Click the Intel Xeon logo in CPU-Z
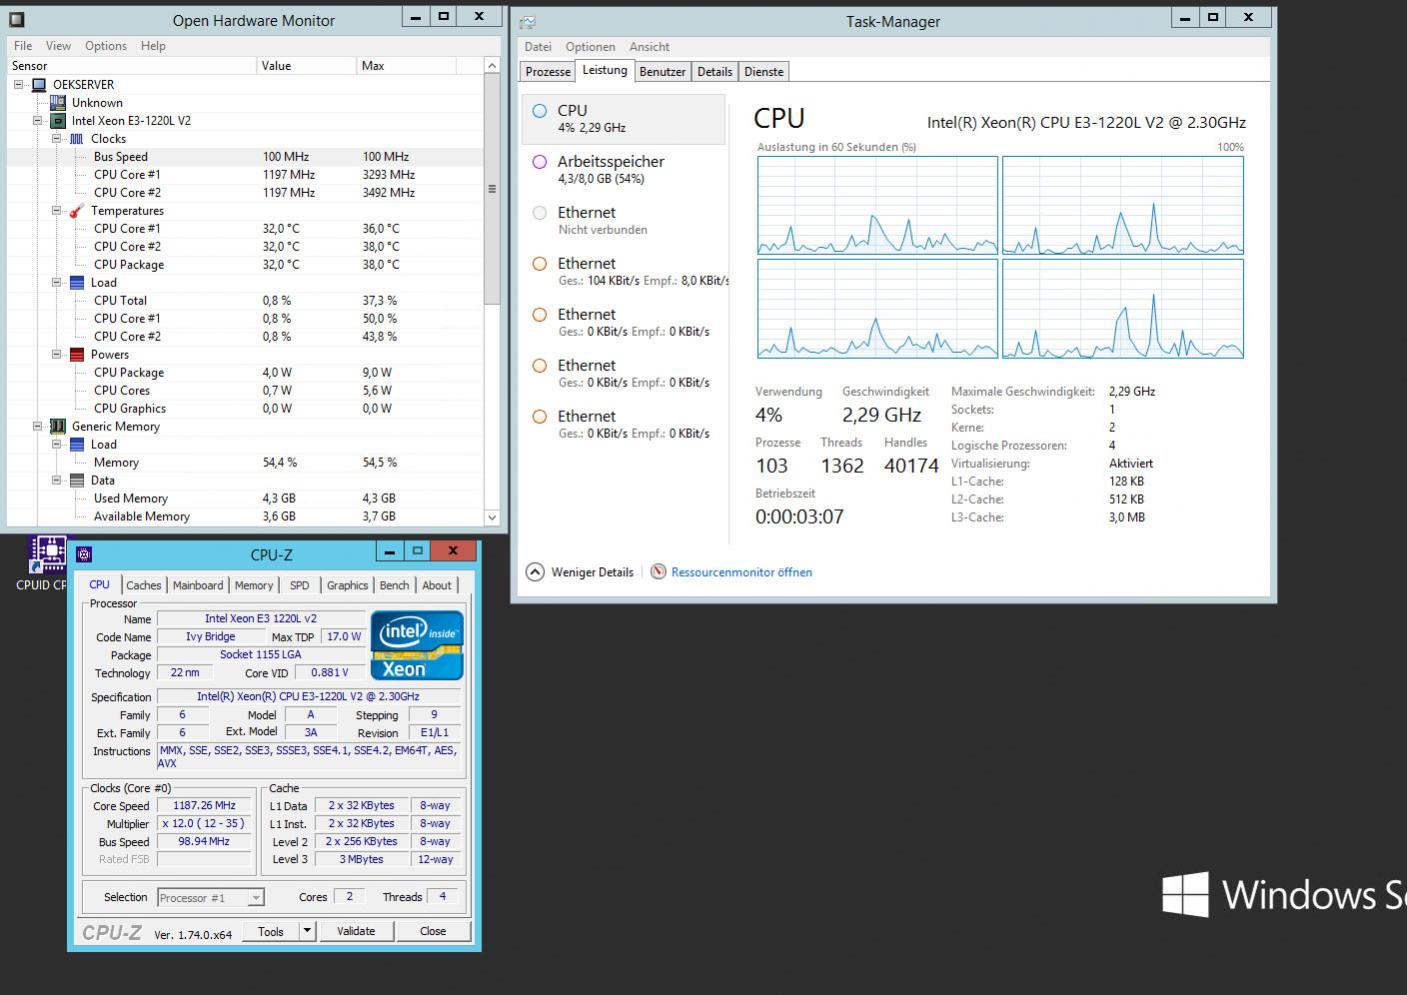The width and height of the screenshot is (1407, 995). pos(417,645)
